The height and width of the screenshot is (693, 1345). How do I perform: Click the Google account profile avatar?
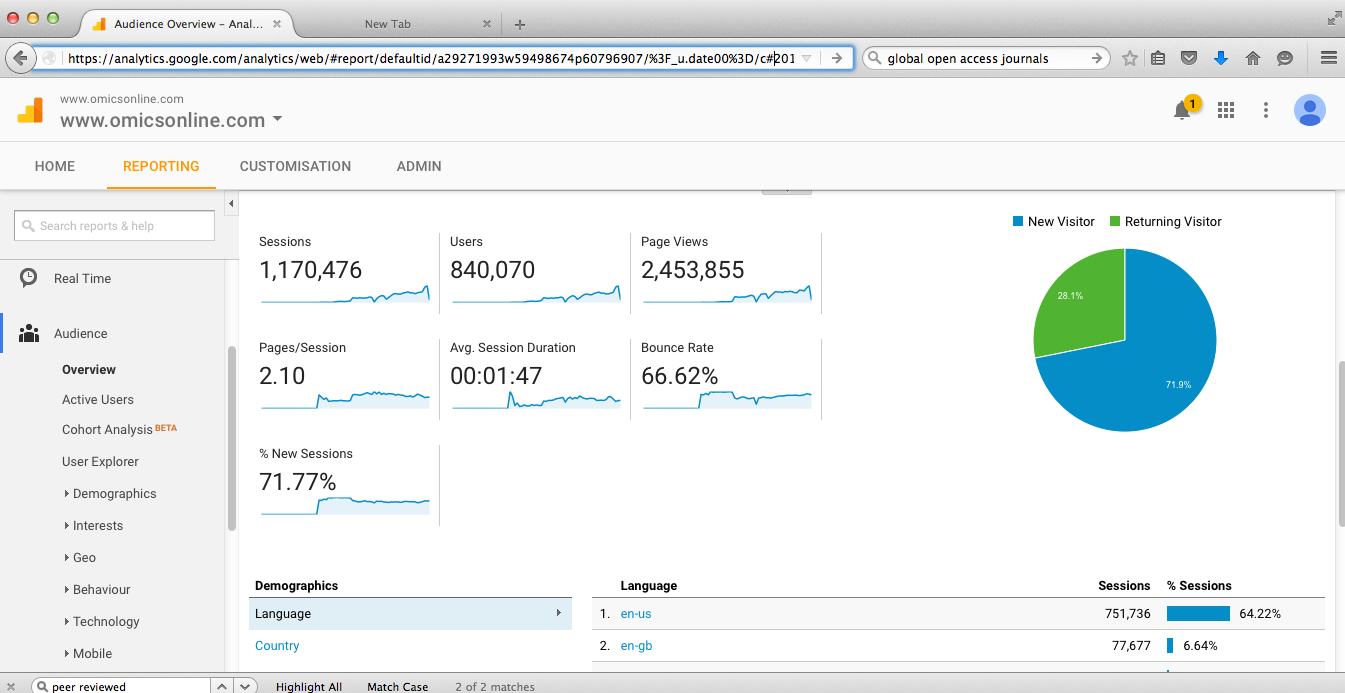(x=1309, y=110)
